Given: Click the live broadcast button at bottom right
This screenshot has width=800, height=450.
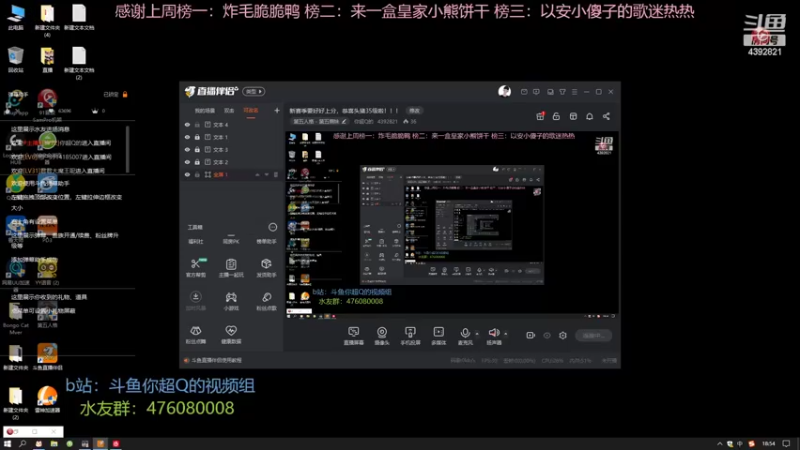Looking at the screenshot, I should coord(593,335).
